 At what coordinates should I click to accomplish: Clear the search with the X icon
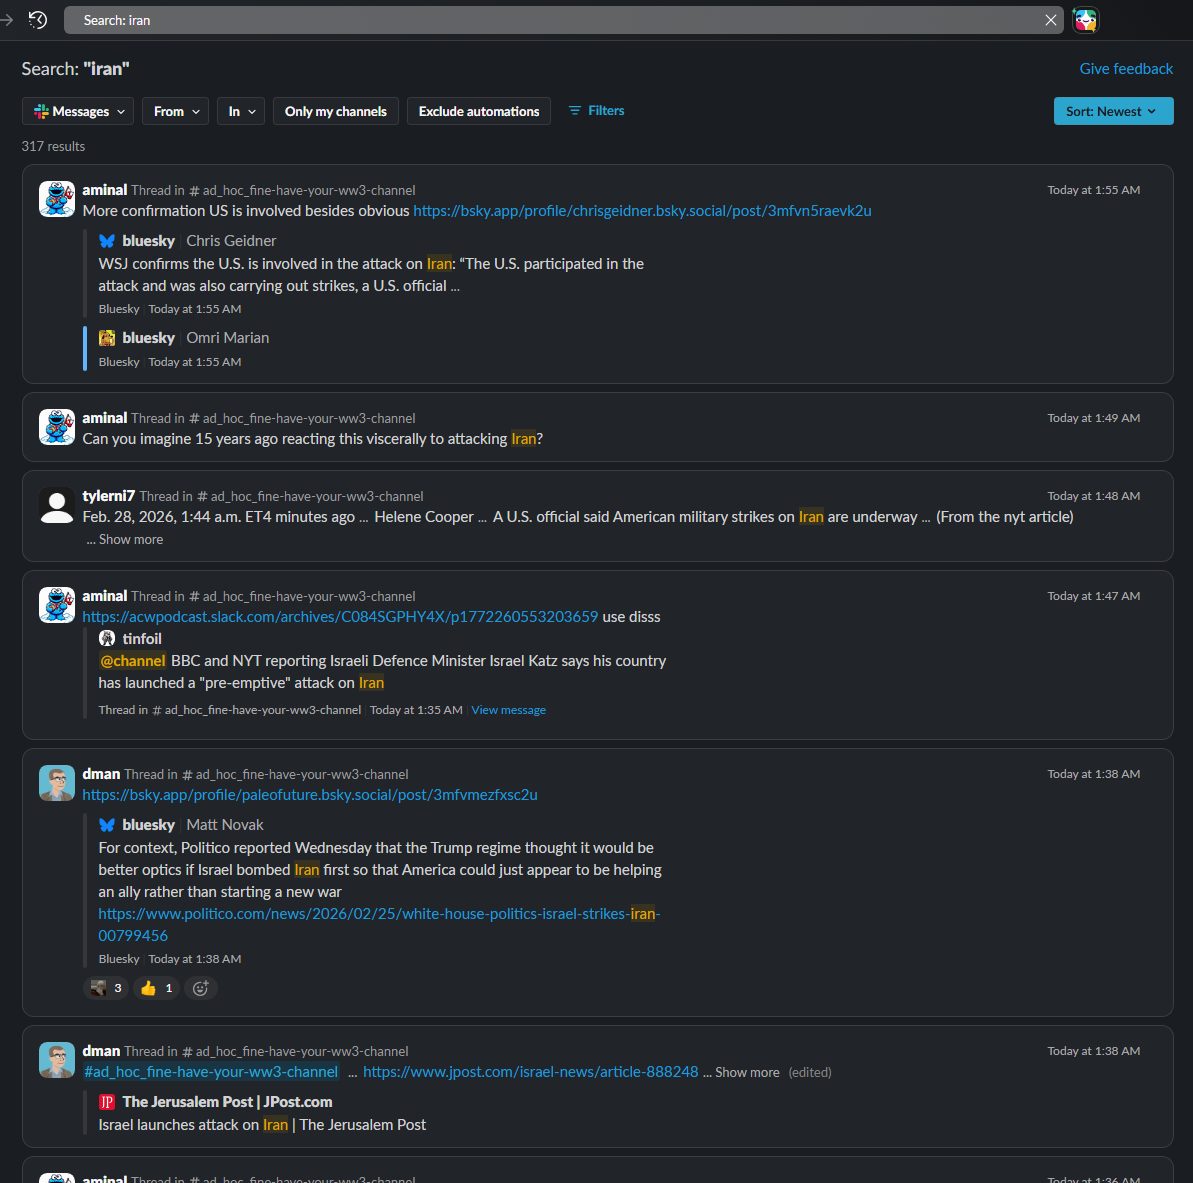pyautogui.click(x=1050, y=20)
